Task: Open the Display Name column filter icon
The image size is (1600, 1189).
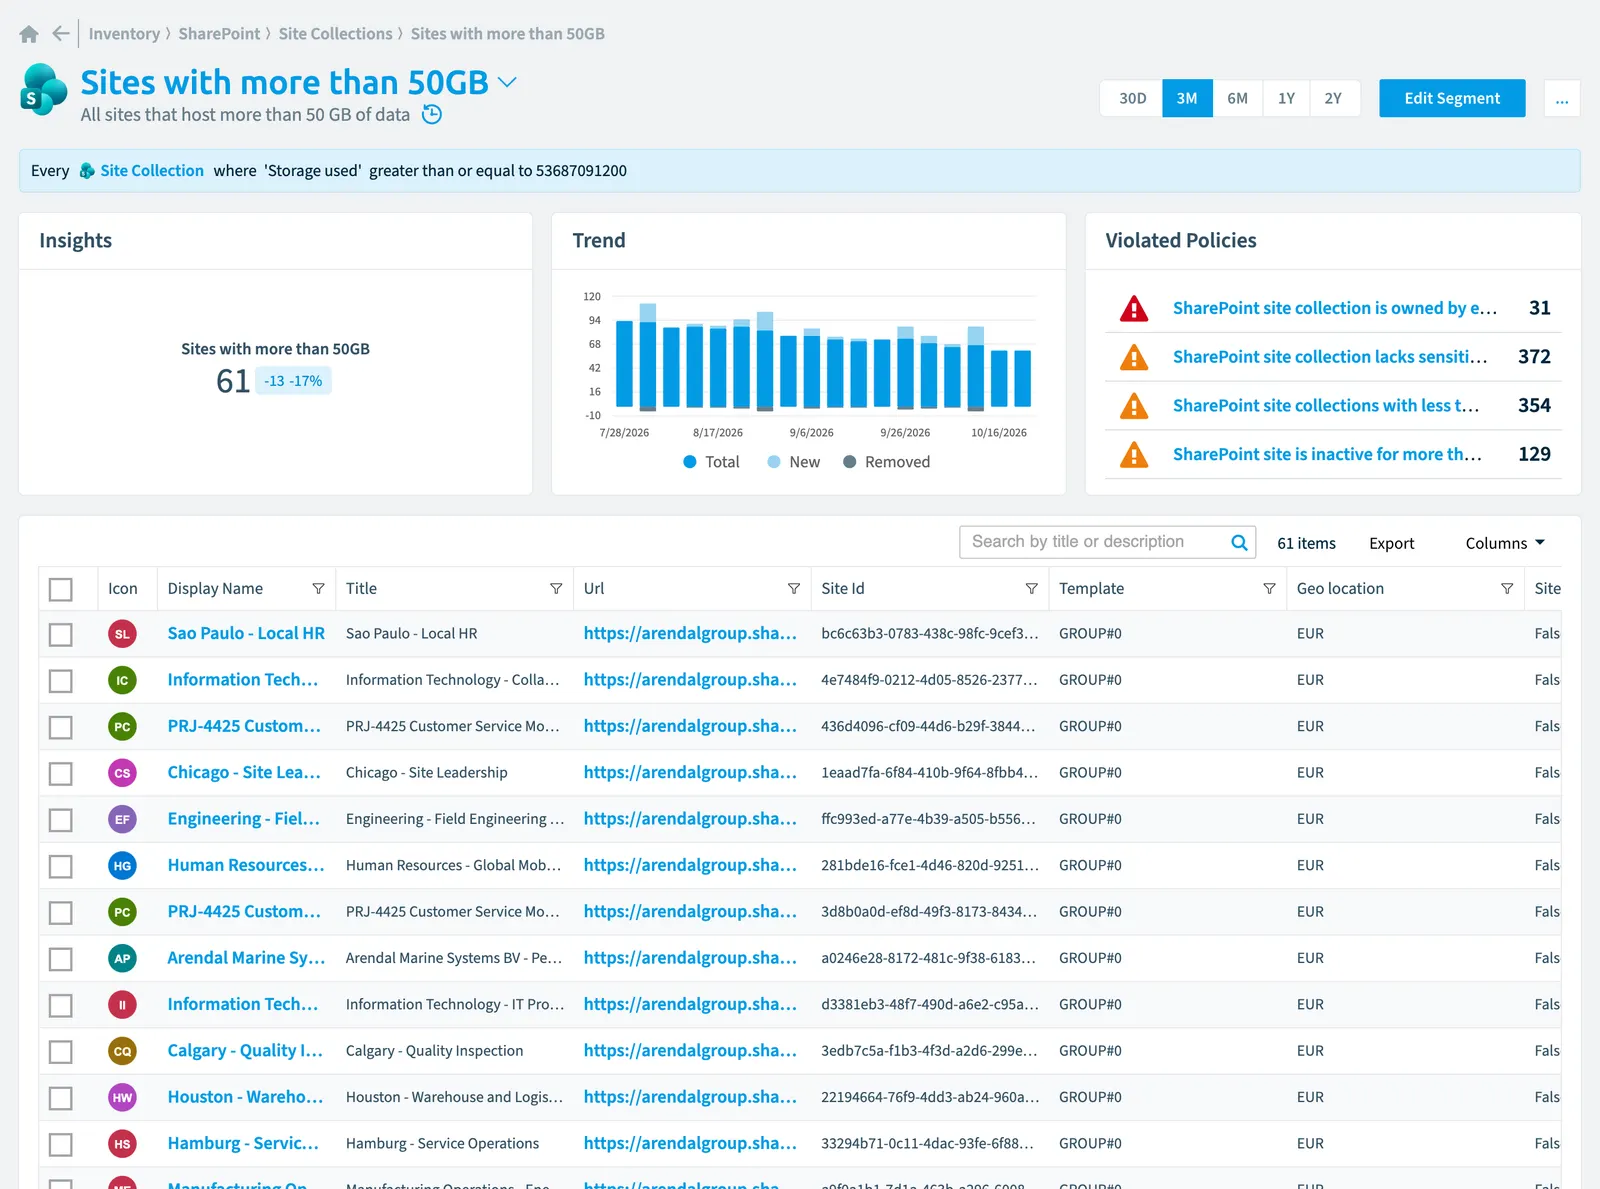Action: (x=318, y=589)
